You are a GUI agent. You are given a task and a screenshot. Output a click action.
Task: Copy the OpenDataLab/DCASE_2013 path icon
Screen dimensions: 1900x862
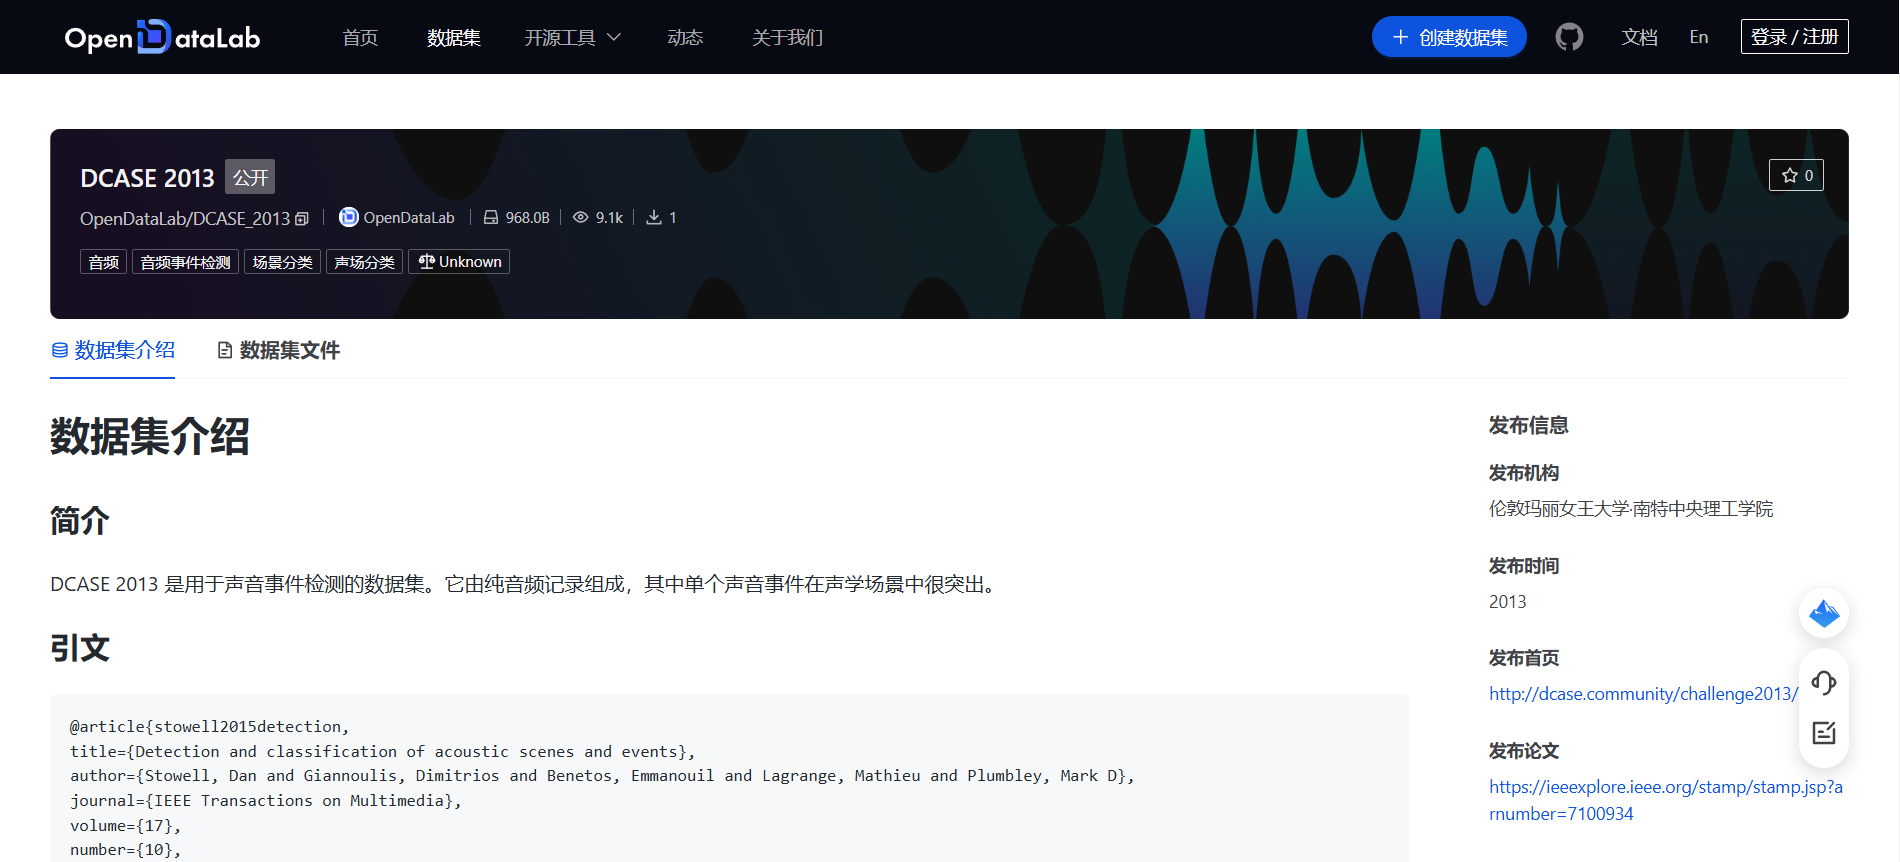point(302,219)
